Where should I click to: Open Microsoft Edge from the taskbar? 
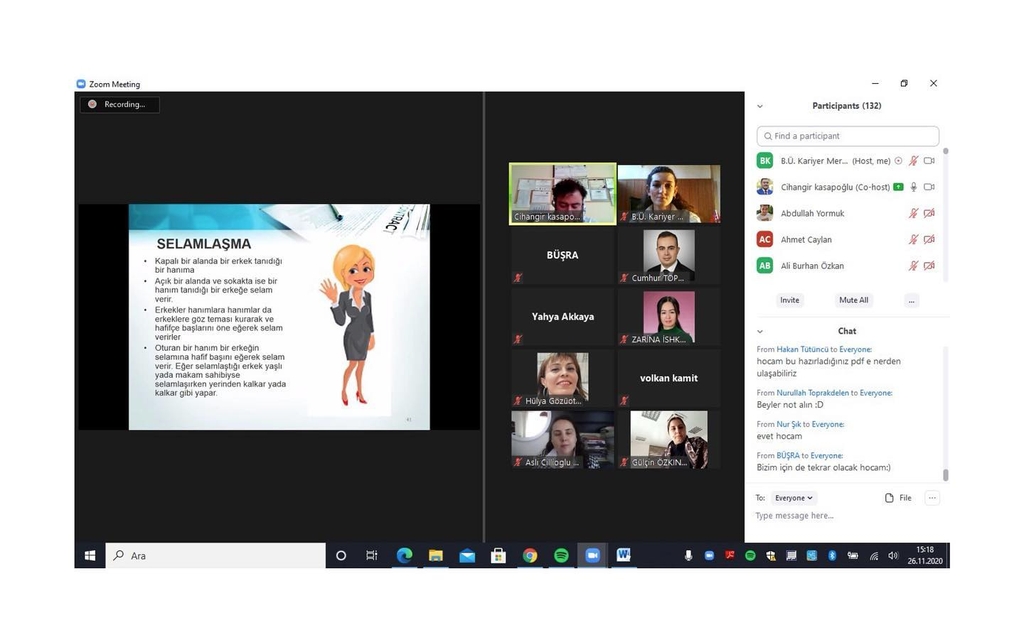(404, 555)
